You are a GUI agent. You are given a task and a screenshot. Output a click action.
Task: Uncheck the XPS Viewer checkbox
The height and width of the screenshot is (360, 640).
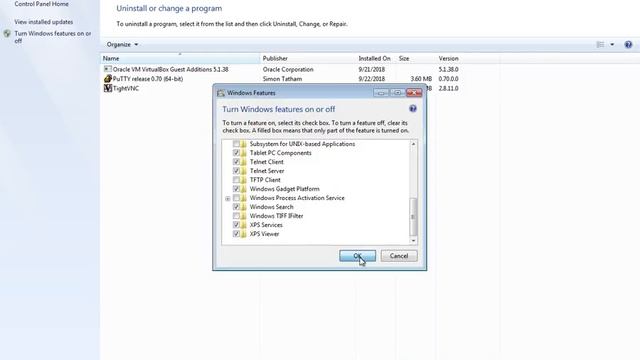coord(236,233)
